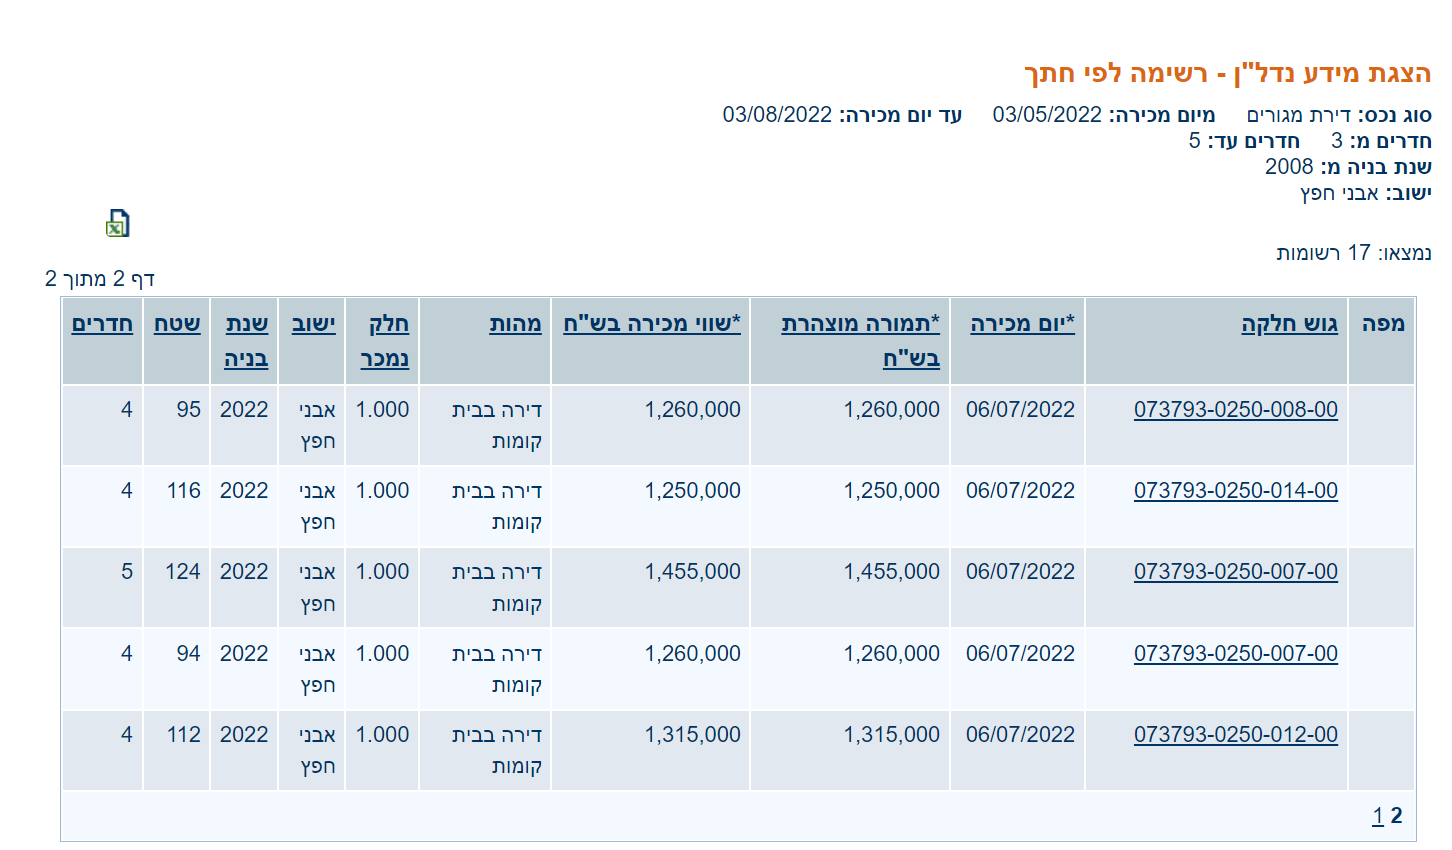Sort by ישוב column header
The image size is (1452, 850).
[x=313, y=324]
